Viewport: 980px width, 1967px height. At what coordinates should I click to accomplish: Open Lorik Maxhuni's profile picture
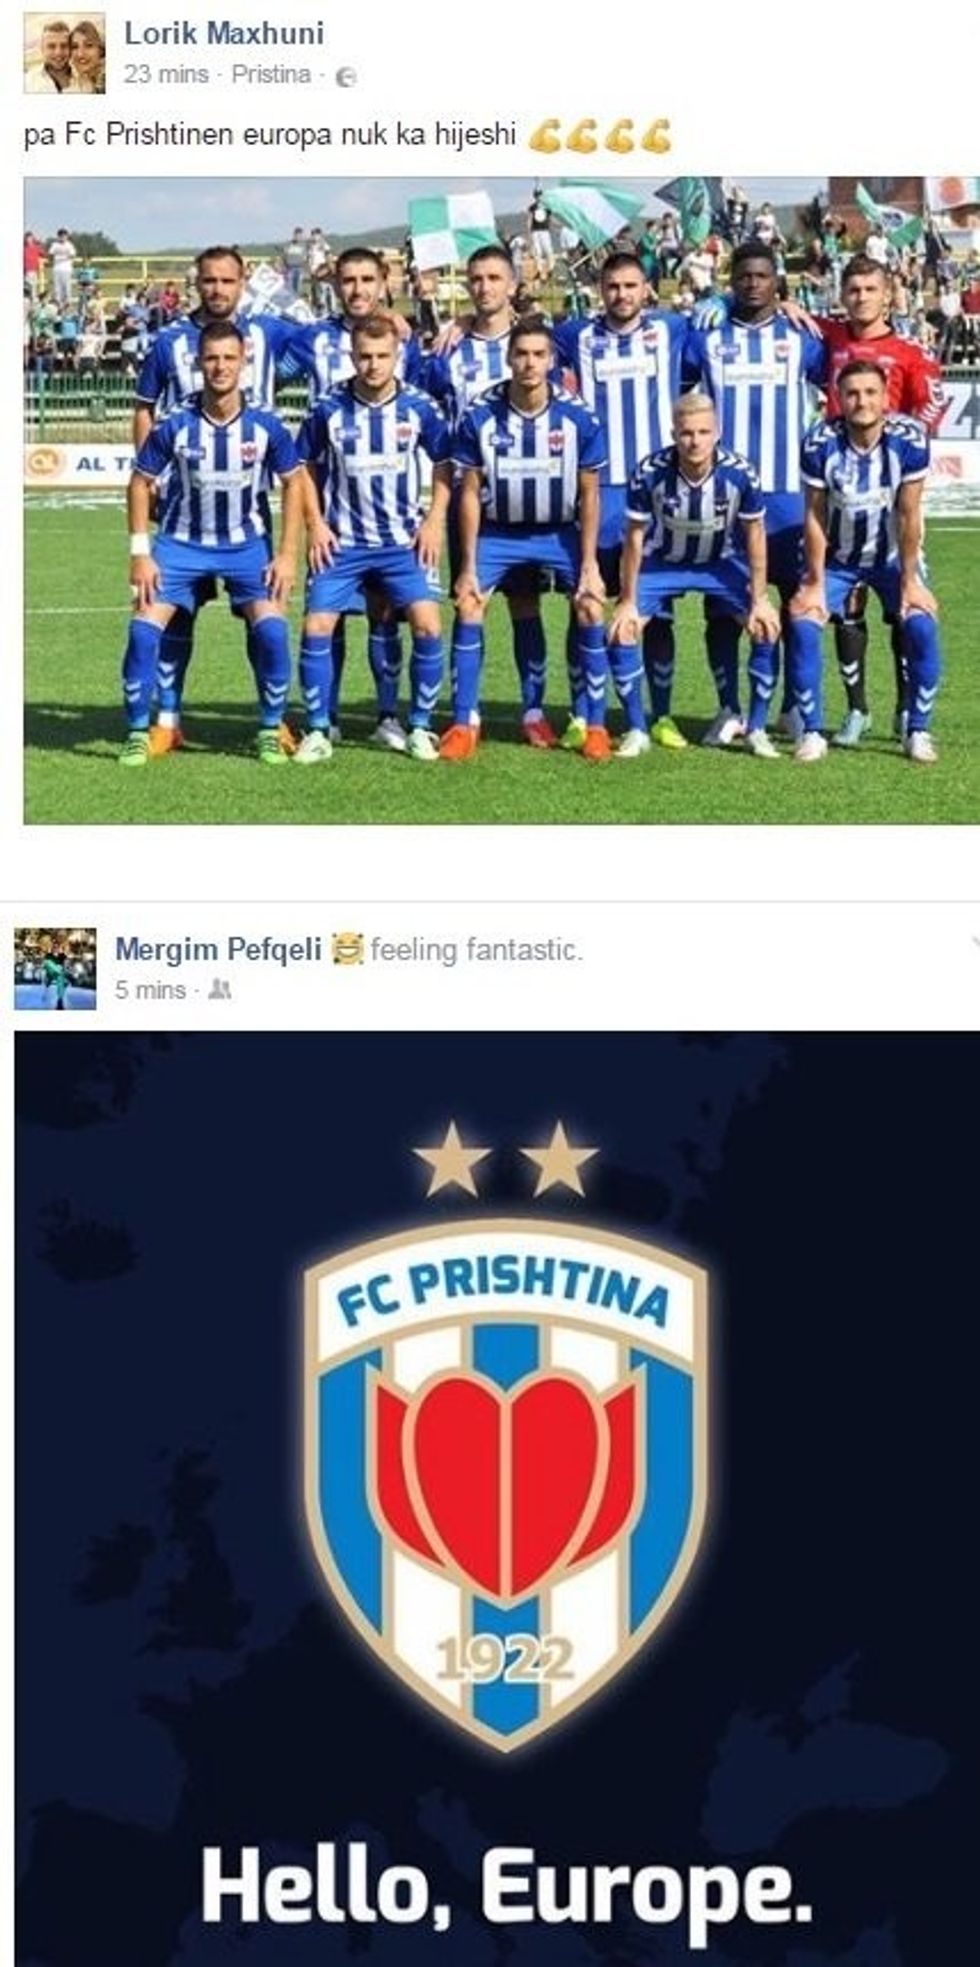(x=64, y=53)
